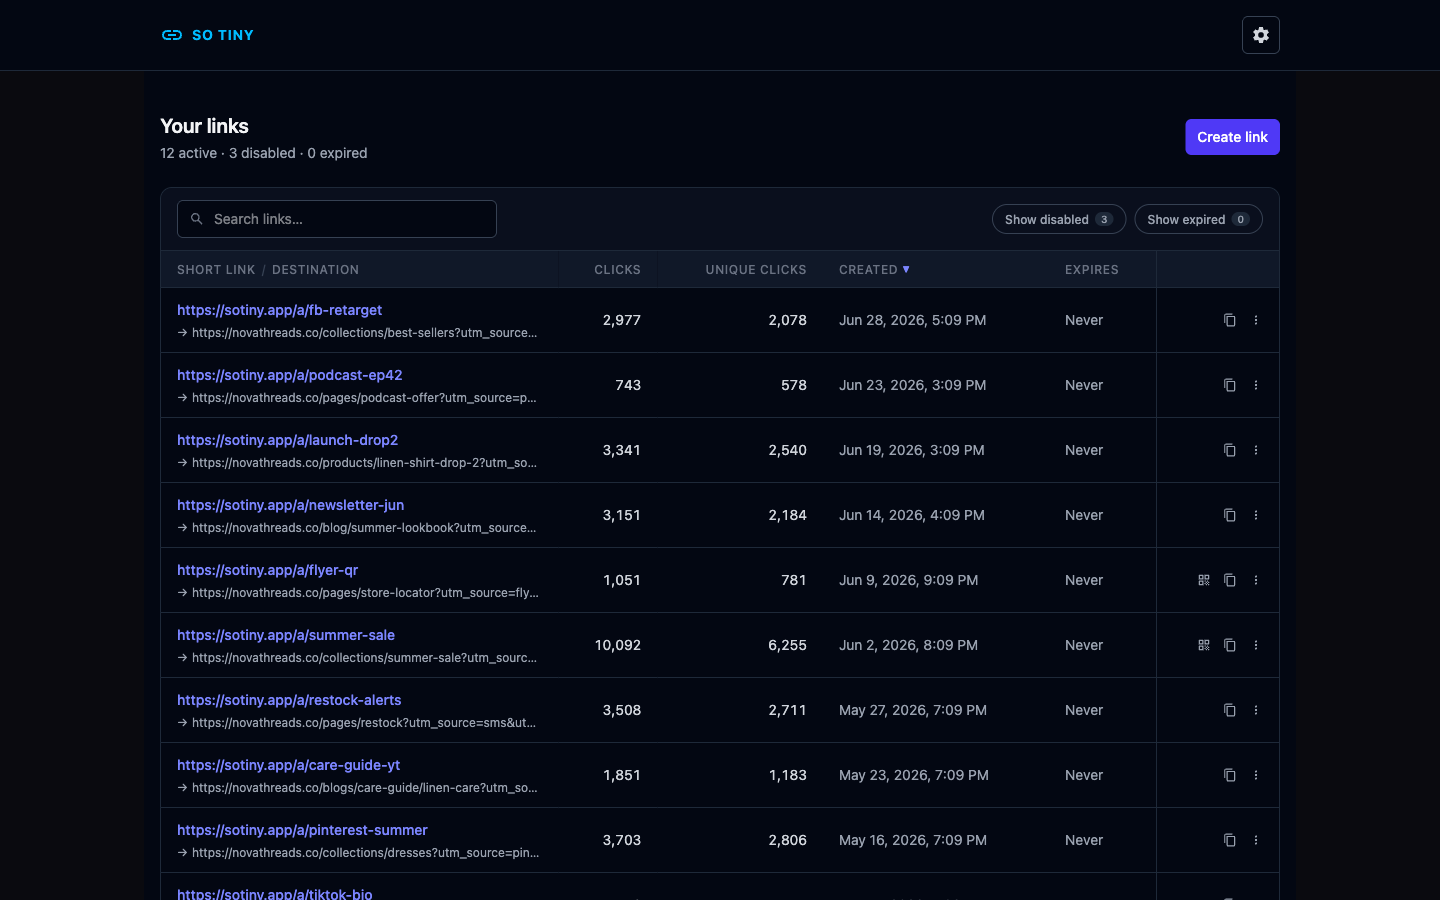
Task: Sort by Short Link column header
Action: pyautogui.click(x=216, y=270)
